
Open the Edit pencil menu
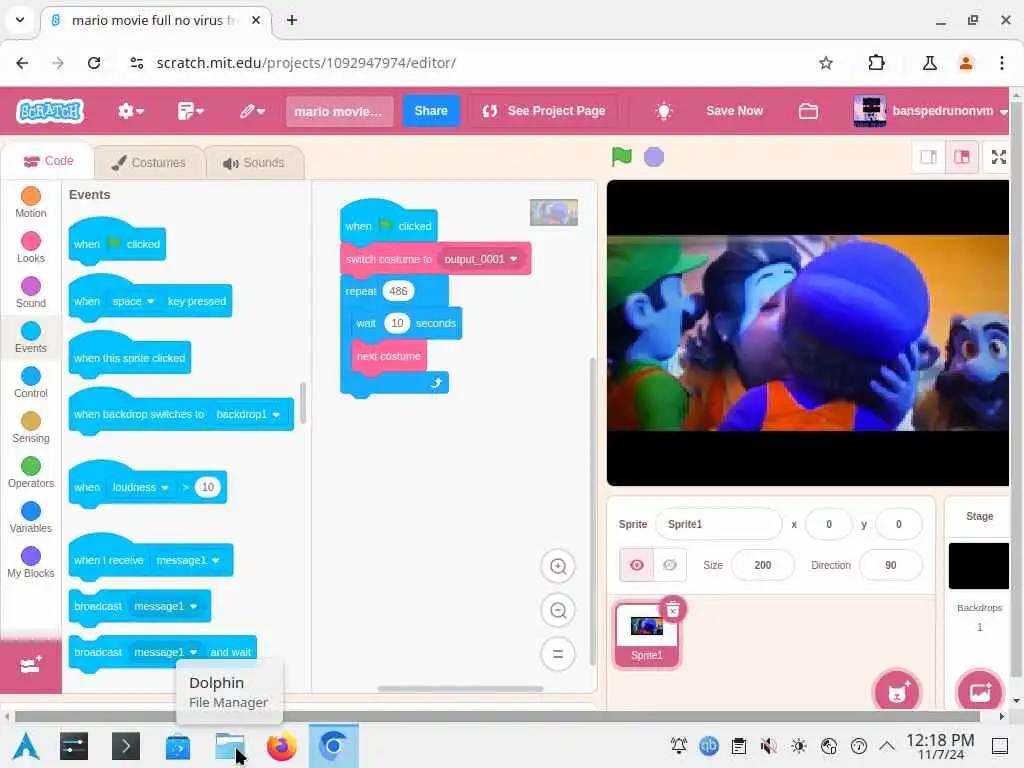point(251,111)
